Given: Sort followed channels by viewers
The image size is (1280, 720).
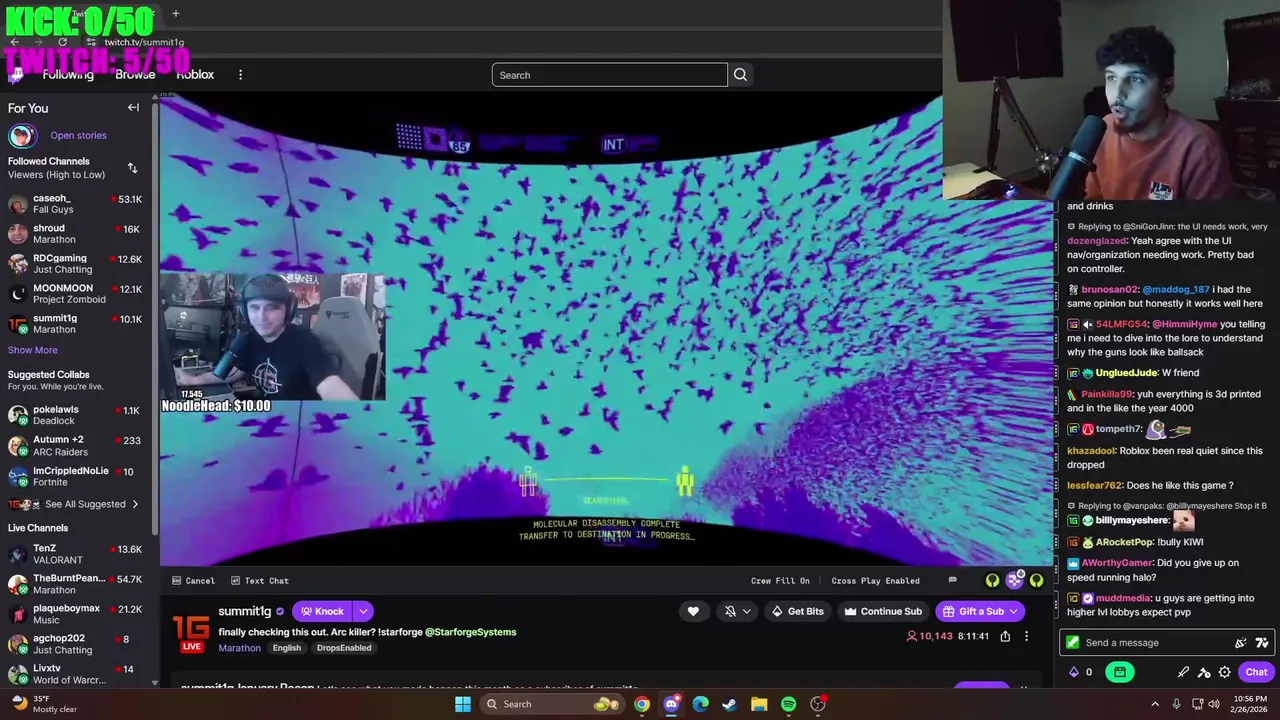Looking at the screenshot, I should tap(132, 168).
